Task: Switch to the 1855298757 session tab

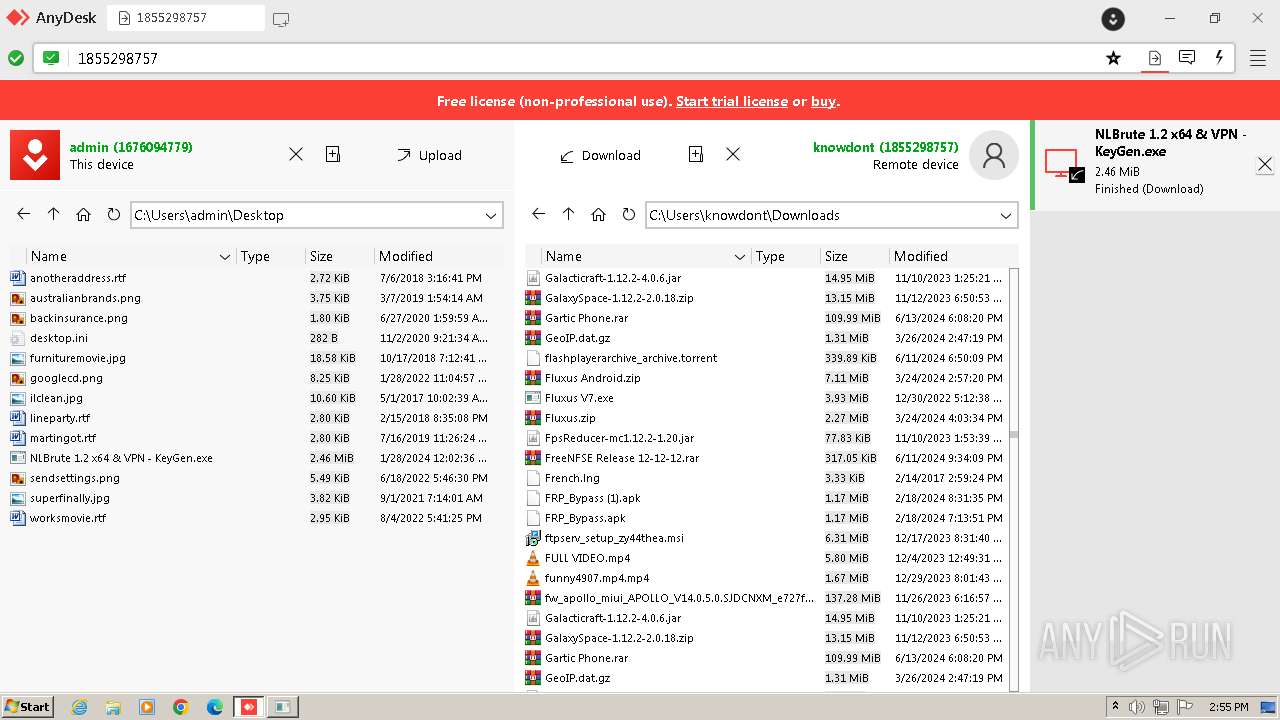Action: [x=186, y=18]
